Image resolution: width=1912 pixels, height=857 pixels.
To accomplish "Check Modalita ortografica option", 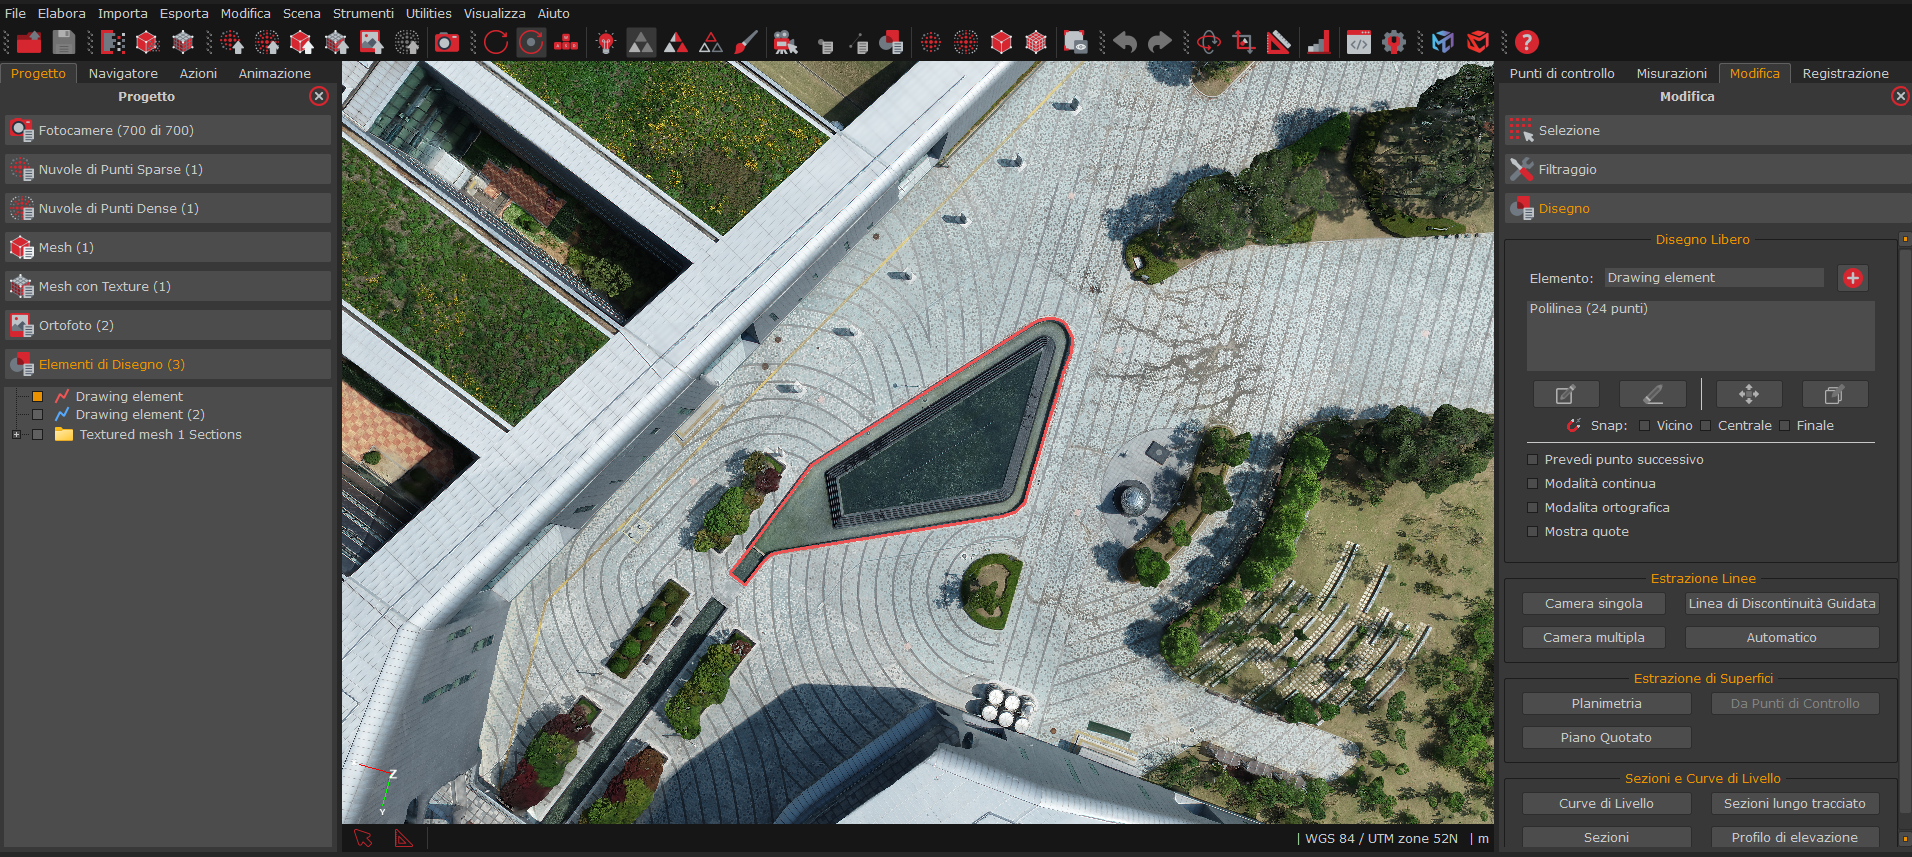I will [x=1532, y=507].
